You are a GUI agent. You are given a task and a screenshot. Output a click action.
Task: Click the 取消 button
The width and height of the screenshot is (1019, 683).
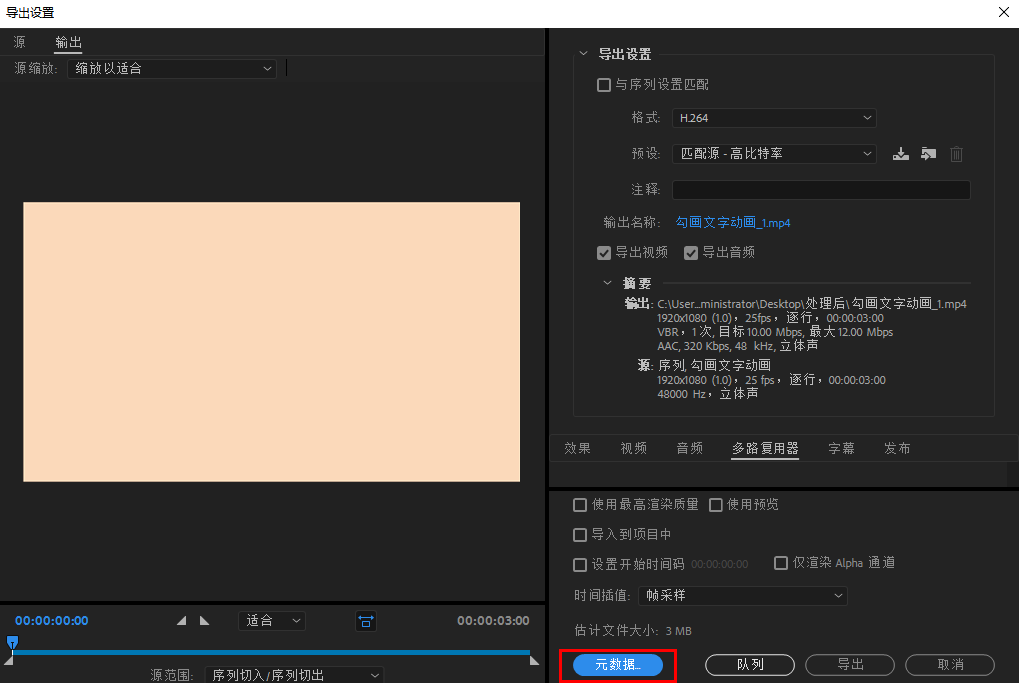click(950, 665)
